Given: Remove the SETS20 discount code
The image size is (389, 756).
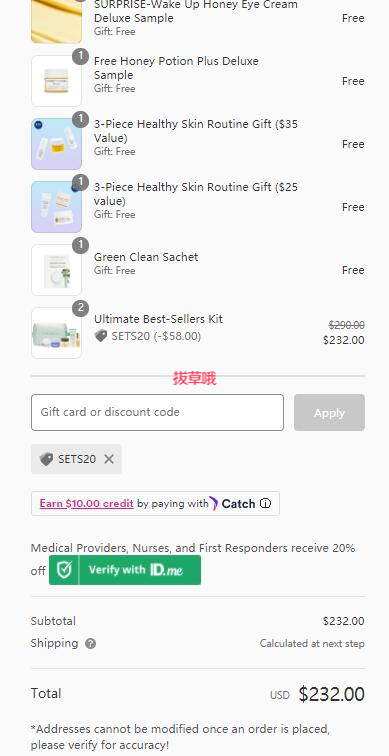Looking at the screenshot, I should 109,459.
